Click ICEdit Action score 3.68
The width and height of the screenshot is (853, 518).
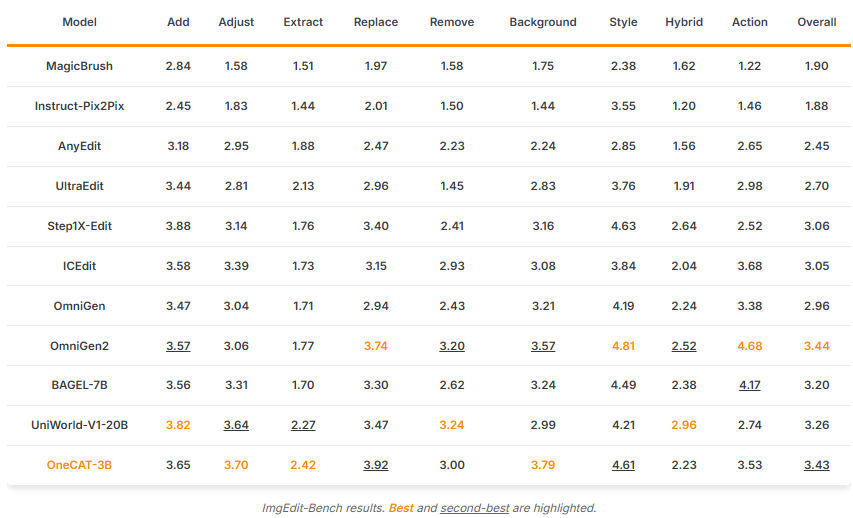pos(750,266)
